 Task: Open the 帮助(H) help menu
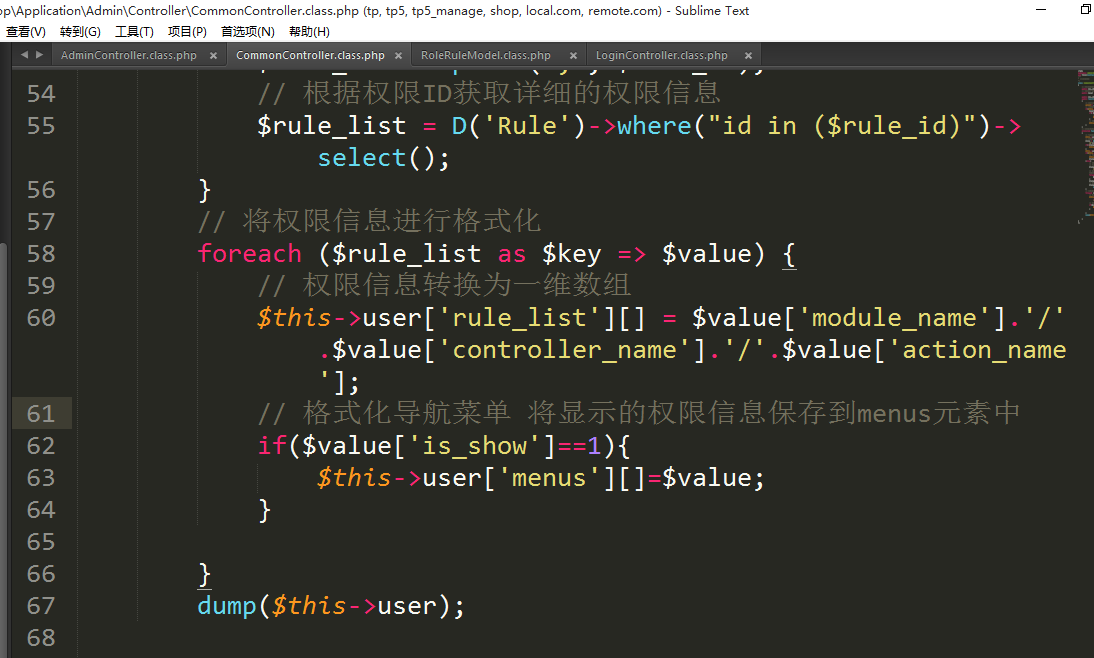[309, 31]
